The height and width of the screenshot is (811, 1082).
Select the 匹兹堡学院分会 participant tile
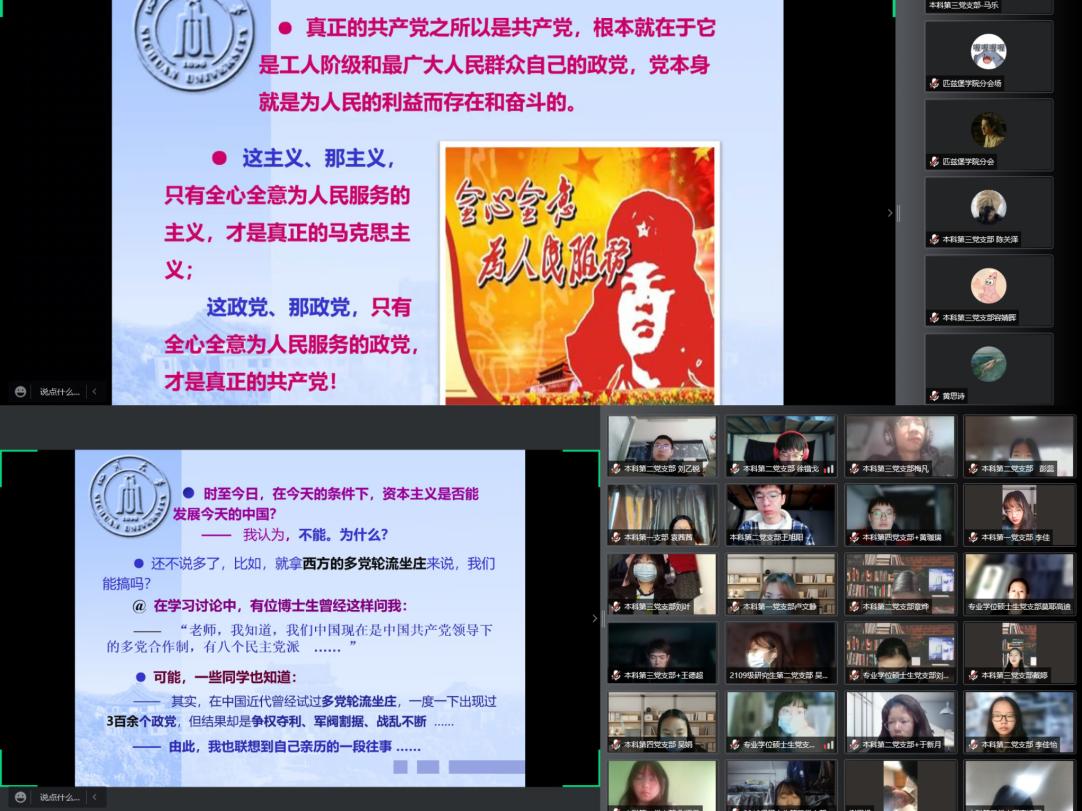(988, 134)
